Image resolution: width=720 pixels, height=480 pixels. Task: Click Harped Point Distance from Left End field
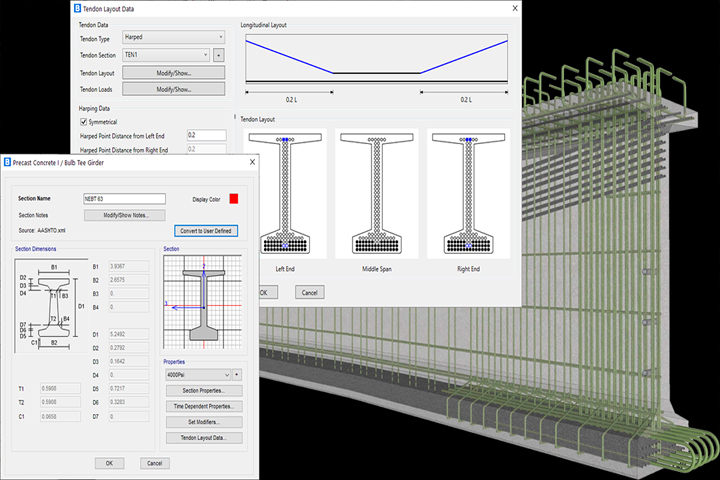pos(207,135)
